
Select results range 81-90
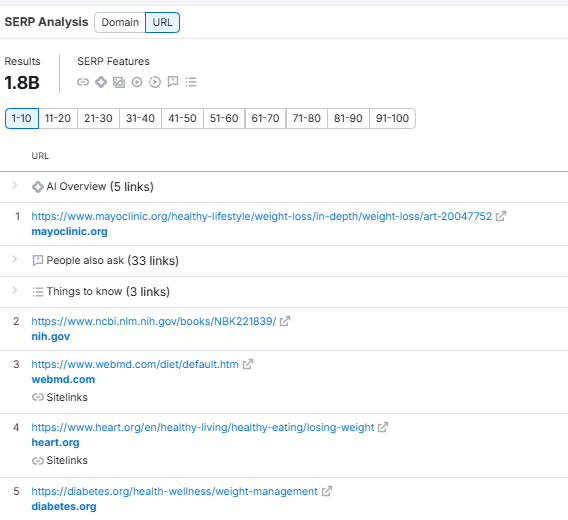(x=348, y=118)
